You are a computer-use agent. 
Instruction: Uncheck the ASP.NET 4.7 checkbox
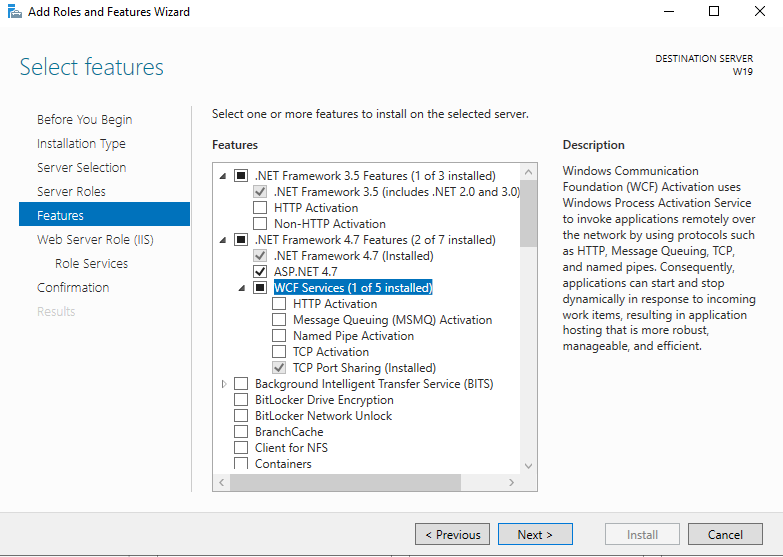point(260,272)
